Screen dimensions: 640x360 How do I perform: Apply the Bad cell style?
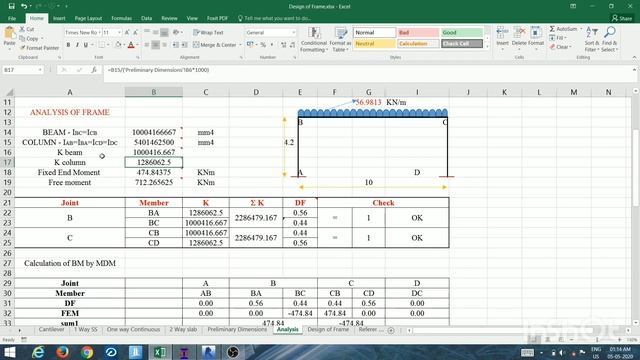pyautogui.click(x=418, y=32)
